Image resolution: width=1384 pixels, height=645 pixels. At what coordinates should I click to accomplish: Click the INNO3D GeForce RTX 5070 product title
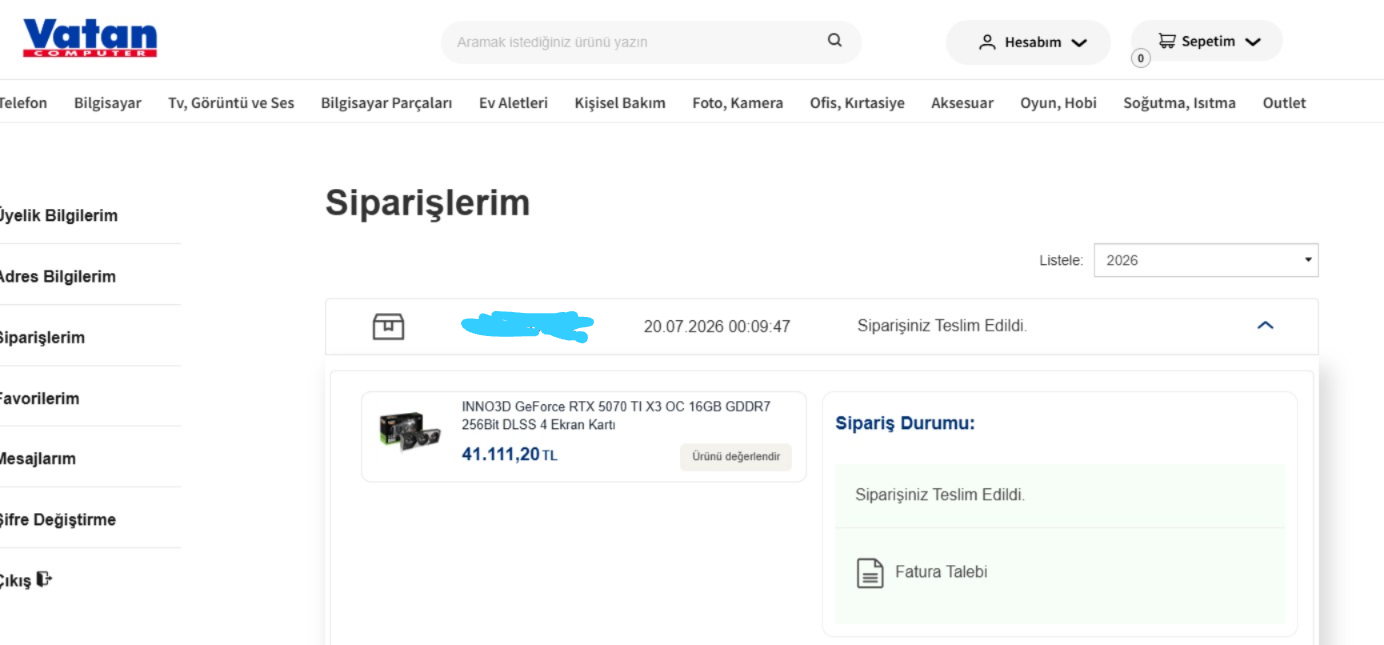[x=616, y=415]
